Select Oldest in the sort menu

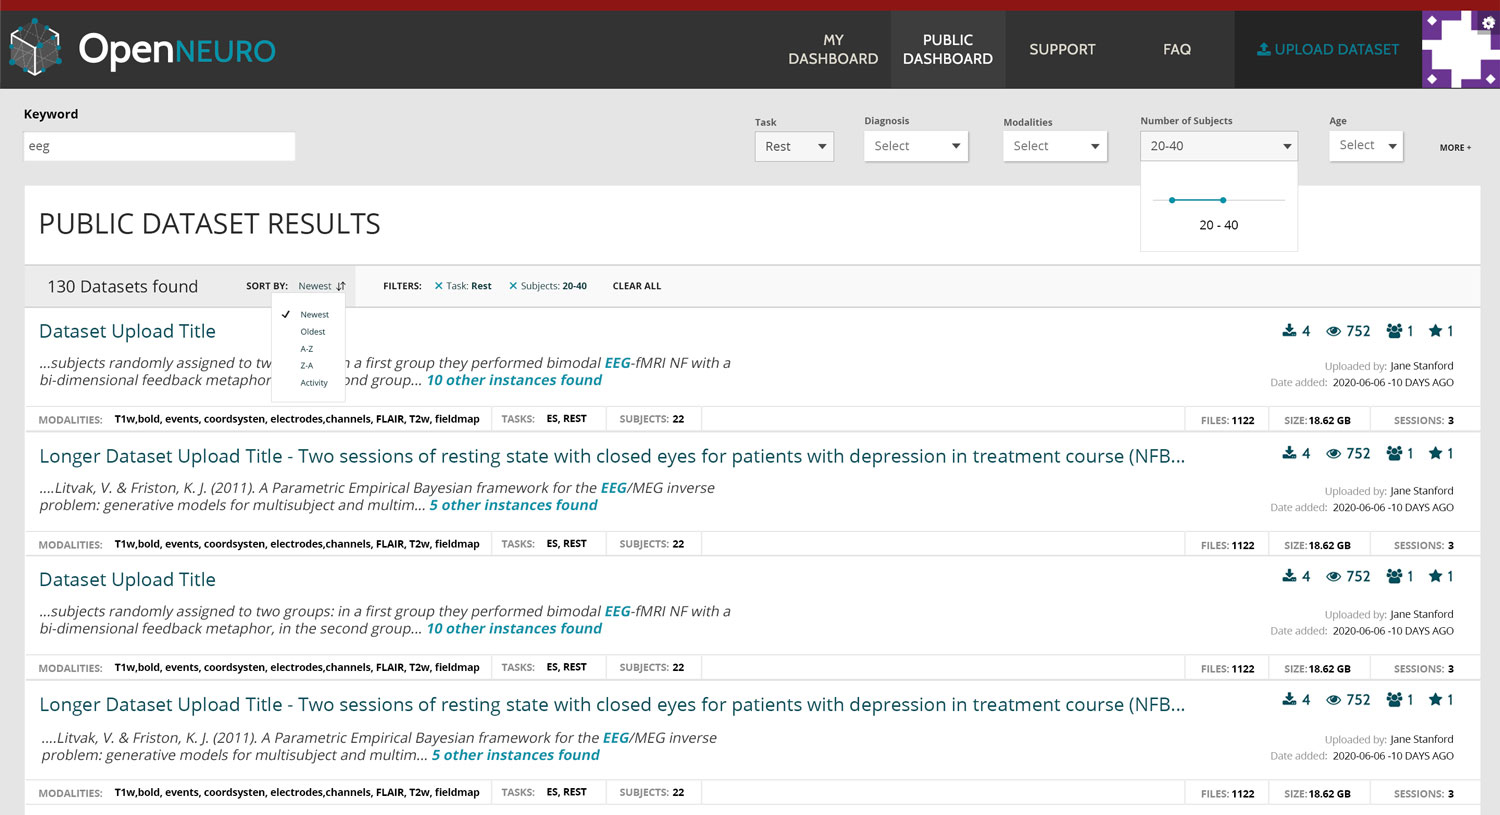(x=312, y=331)
